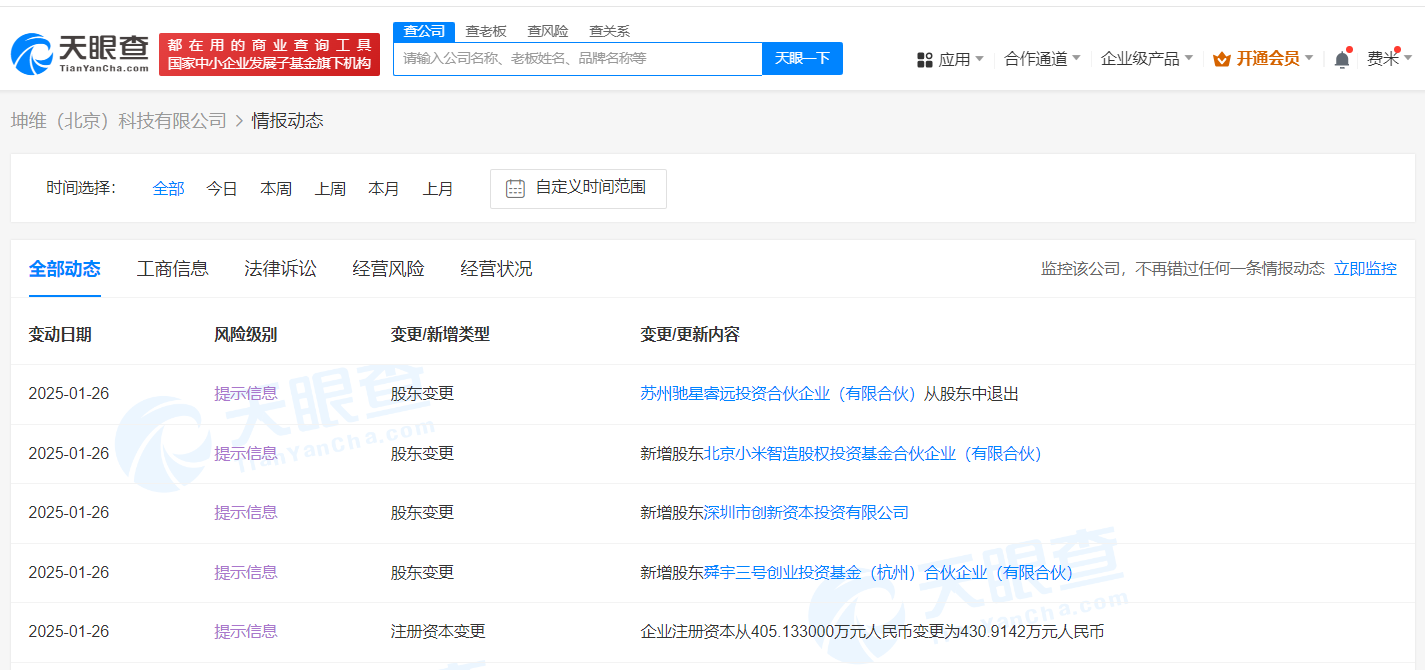Click the apps grid icon
The width and height of the screenshot is (1425, 670).
[x=924, y=60]
